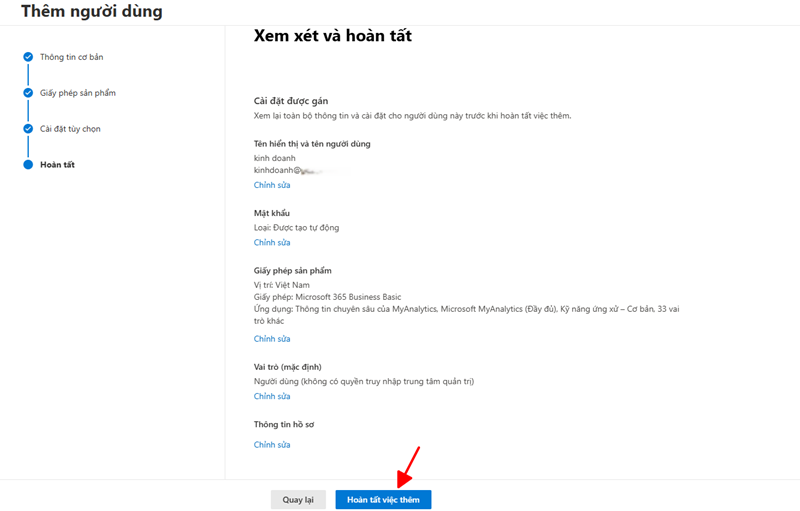Screen dimensions: 800x511
Task: Select the Hoàn tất step label
Action: pyautogui.click(x=57, y=165)
